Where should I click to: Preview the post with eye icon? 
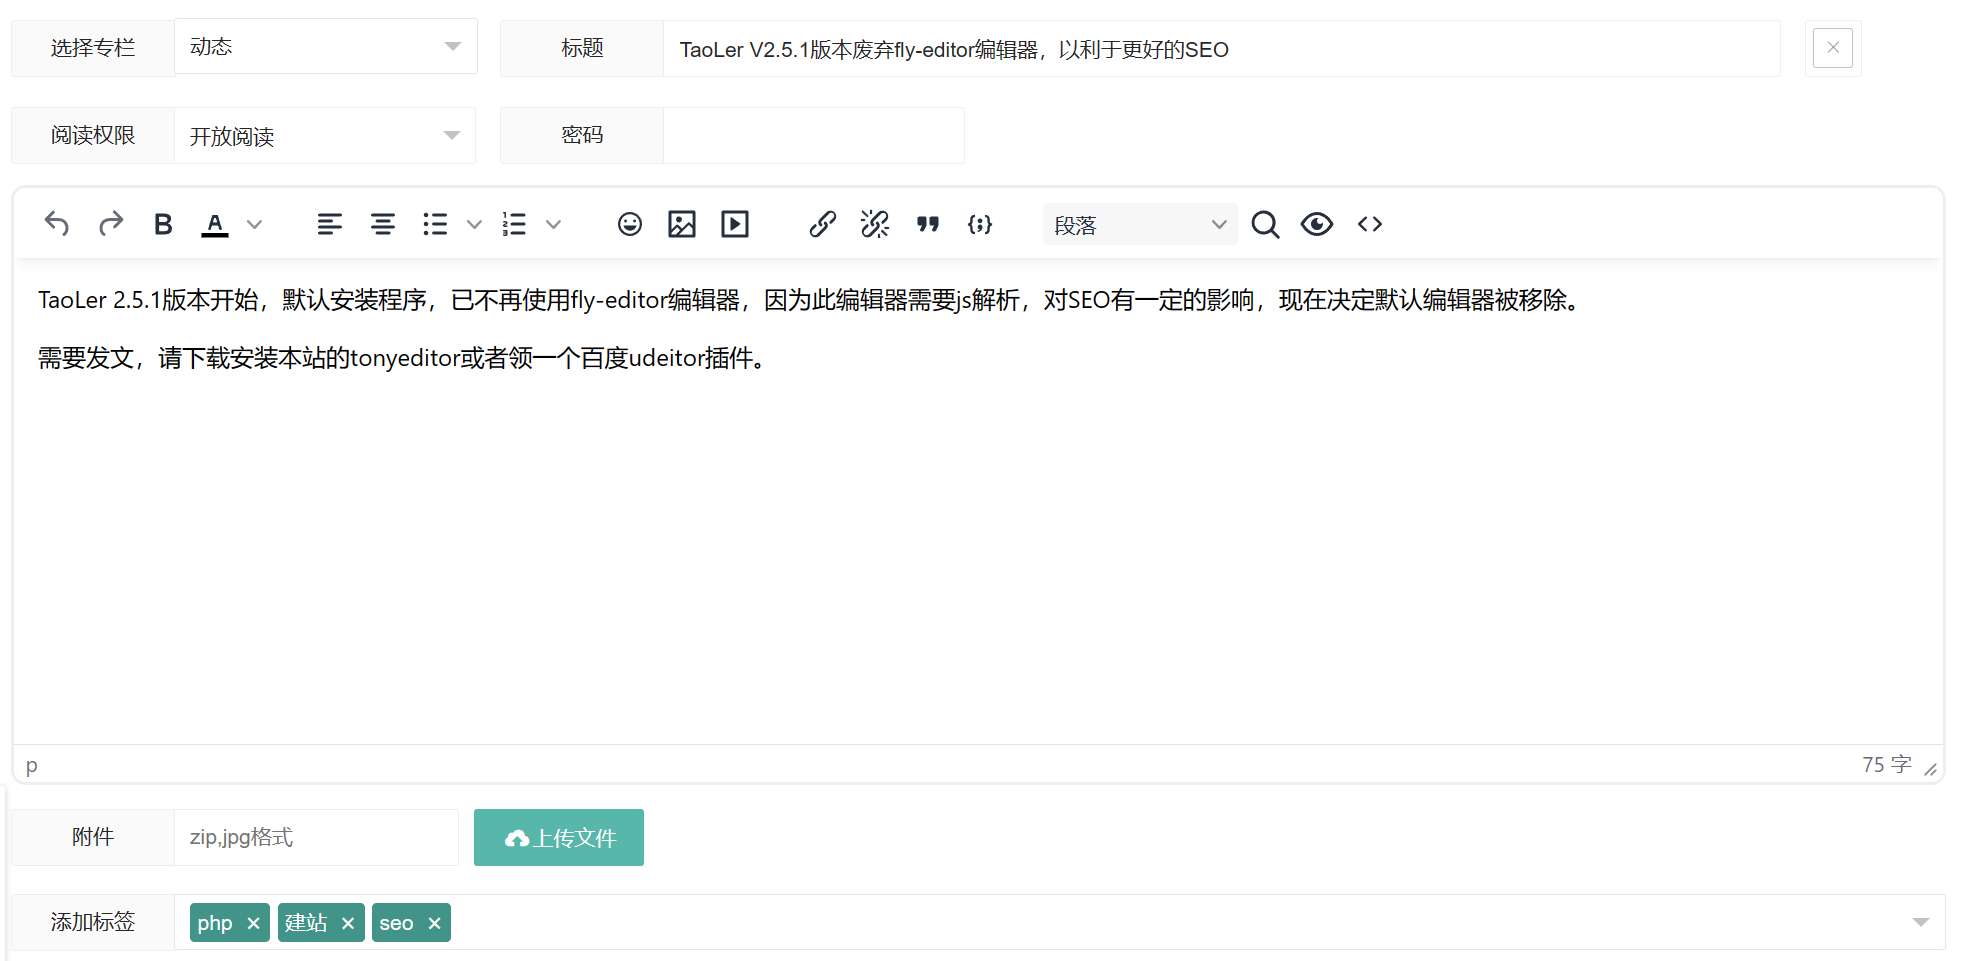click(1317, 224)
